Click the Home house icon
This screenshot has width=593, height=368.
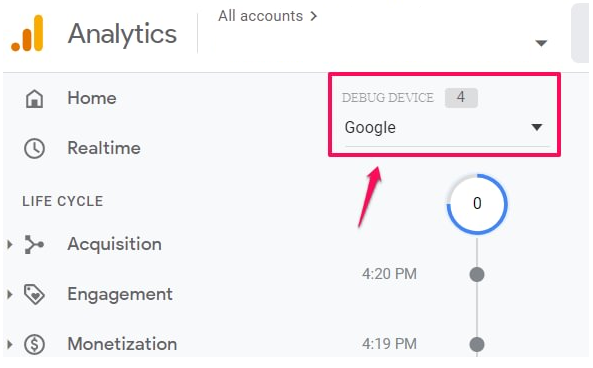(x=34, y=98)
